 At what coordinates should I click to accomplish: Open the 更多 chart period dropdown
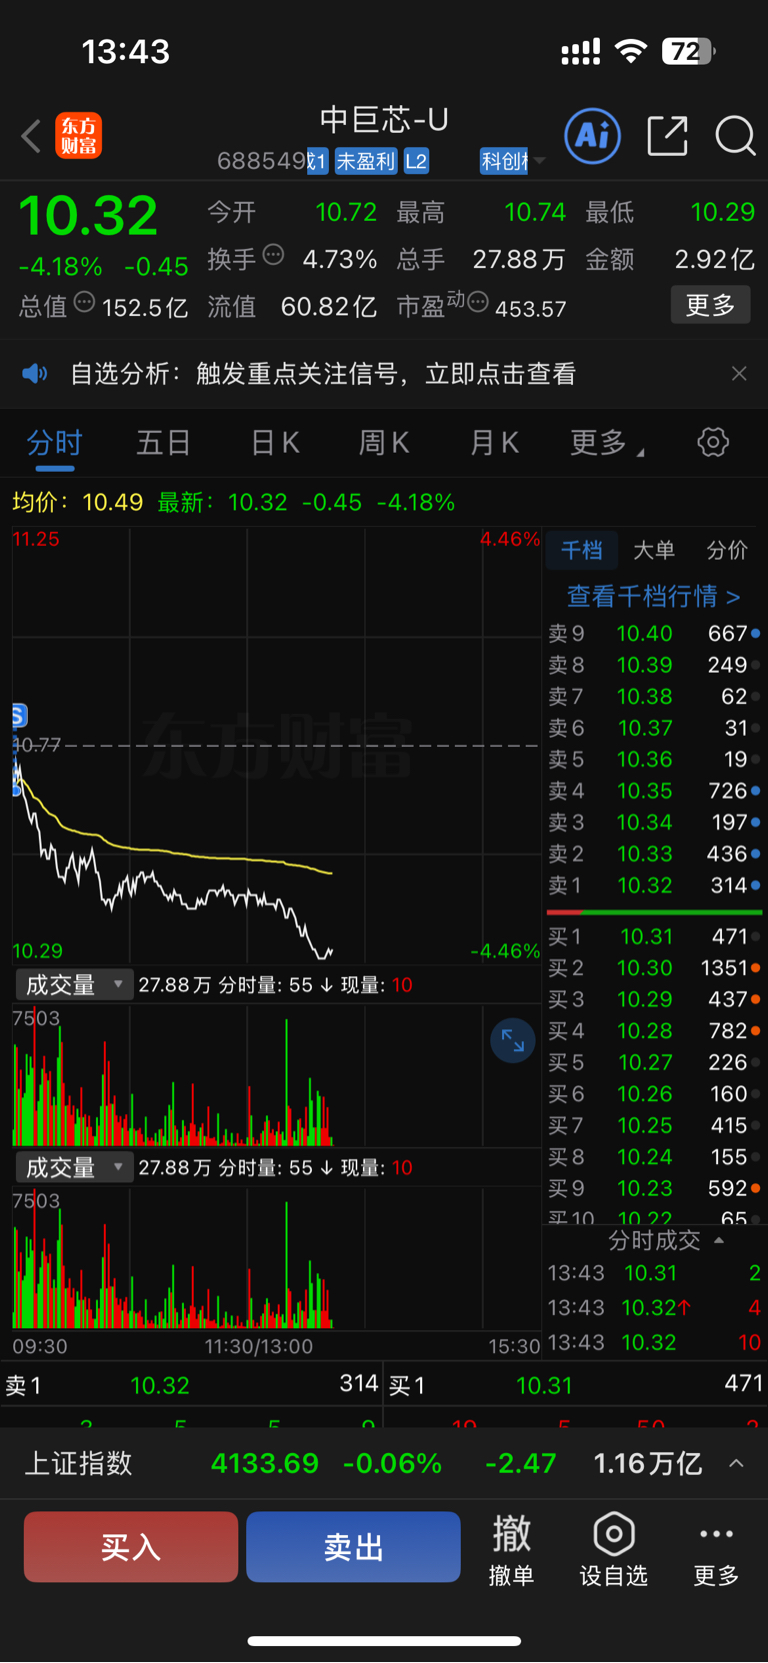click(606, 443)
